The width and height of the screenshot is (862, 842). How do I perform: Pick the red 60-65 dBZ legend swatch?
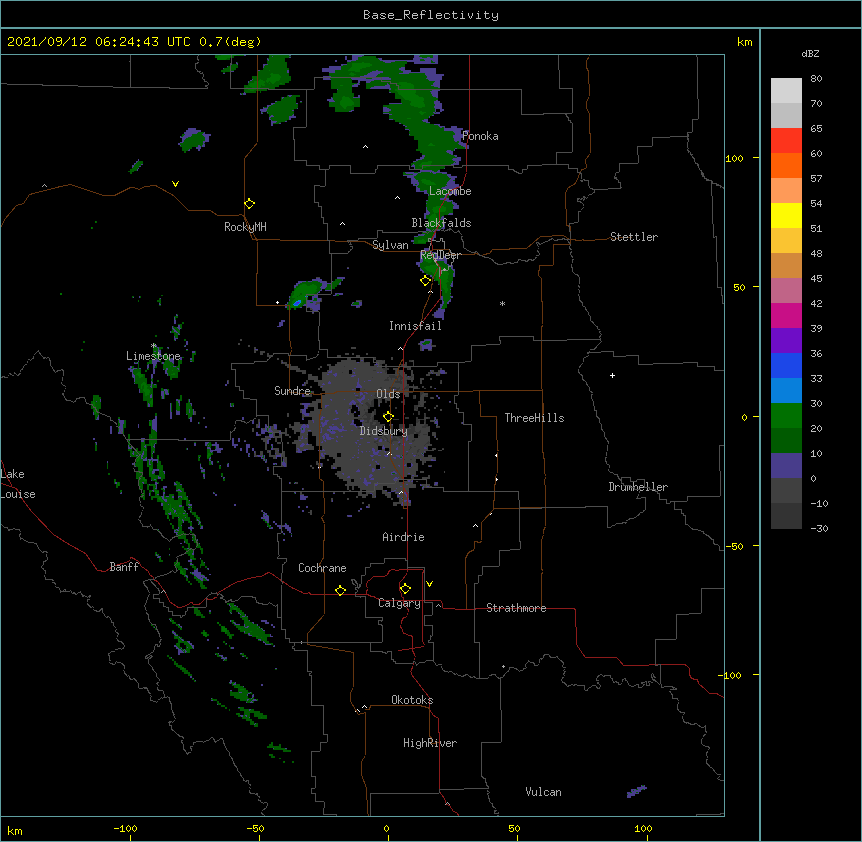pyautogui.click(x=786, y=141)
